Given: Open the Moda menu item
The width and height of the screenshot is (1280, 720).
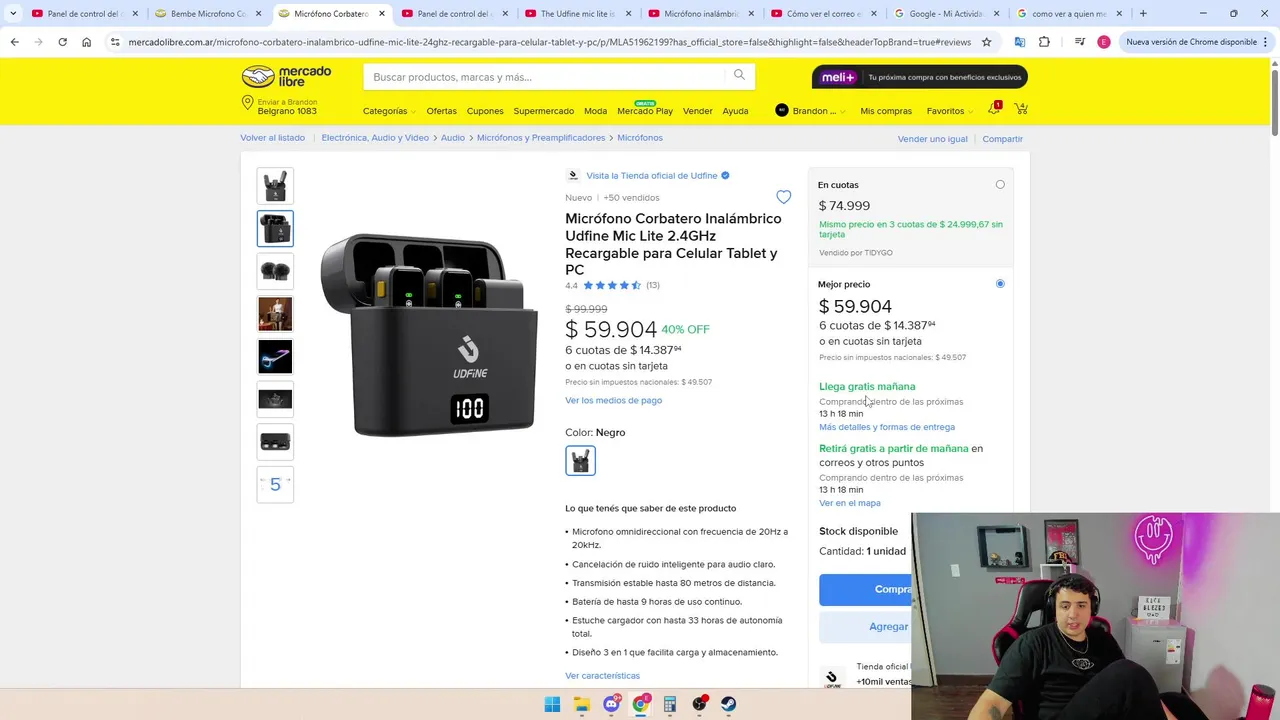Looking at the screenshot, I should 595,111.
